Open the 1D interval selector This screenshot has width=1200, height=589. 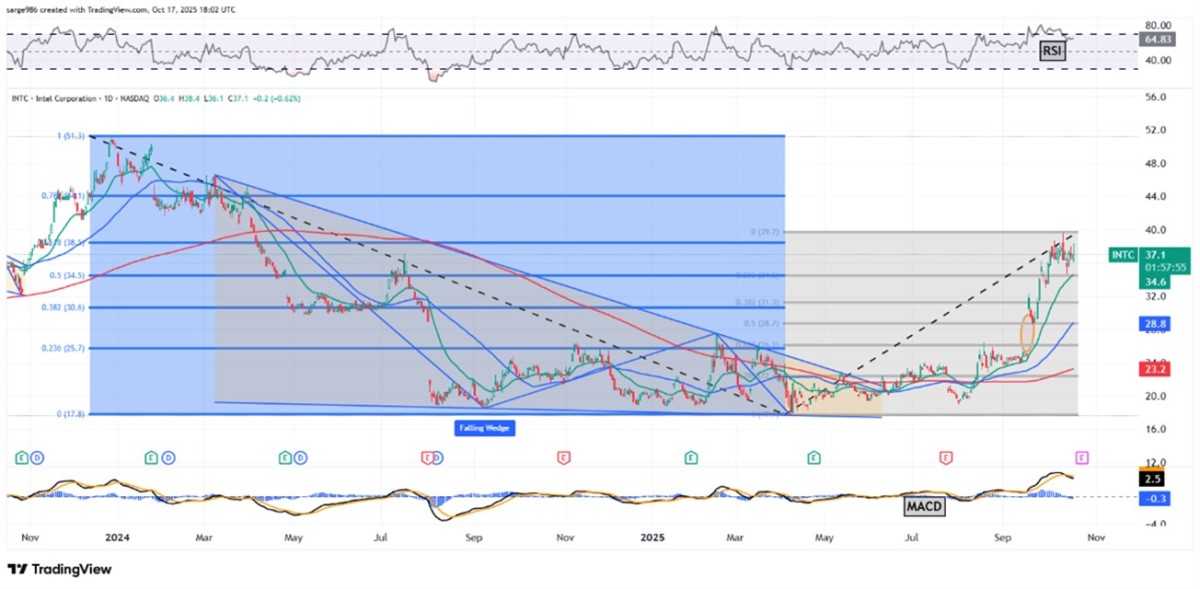point(105,100)
